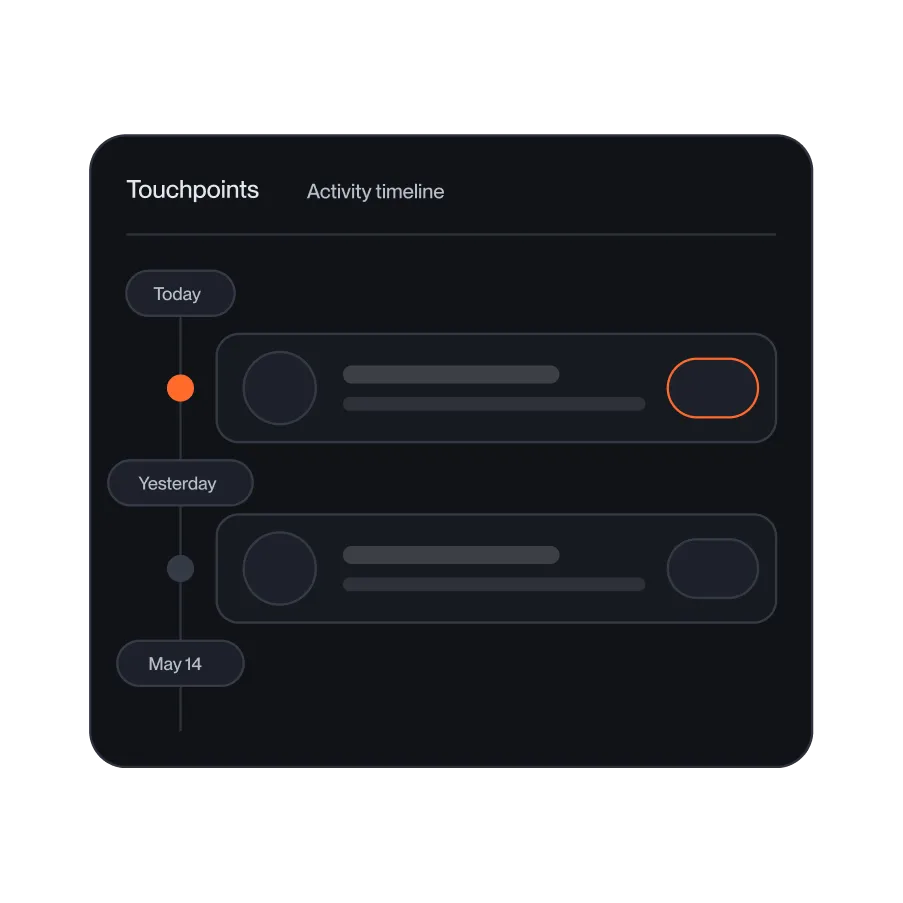Click the orange timeline dot under Today

point(180,388)
